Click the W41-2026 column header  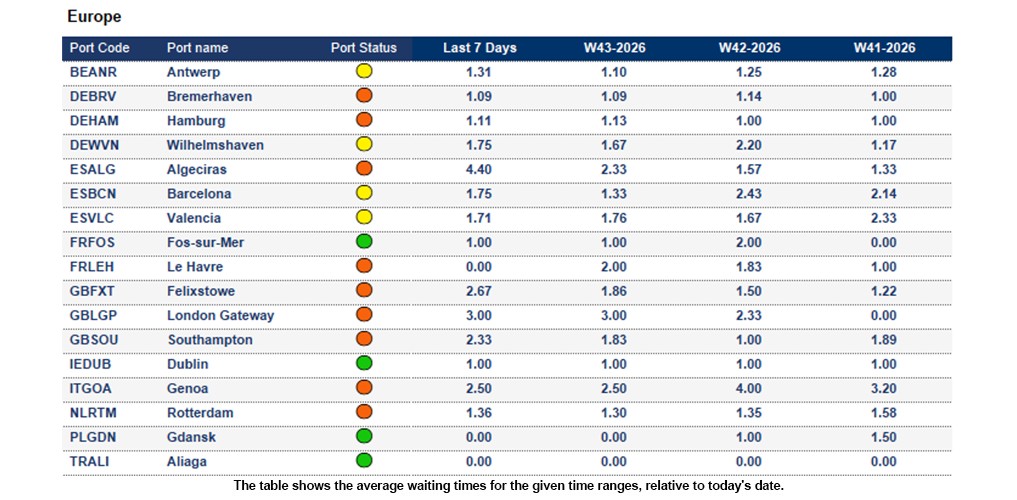pyautogui.click(x=884, y=48)
